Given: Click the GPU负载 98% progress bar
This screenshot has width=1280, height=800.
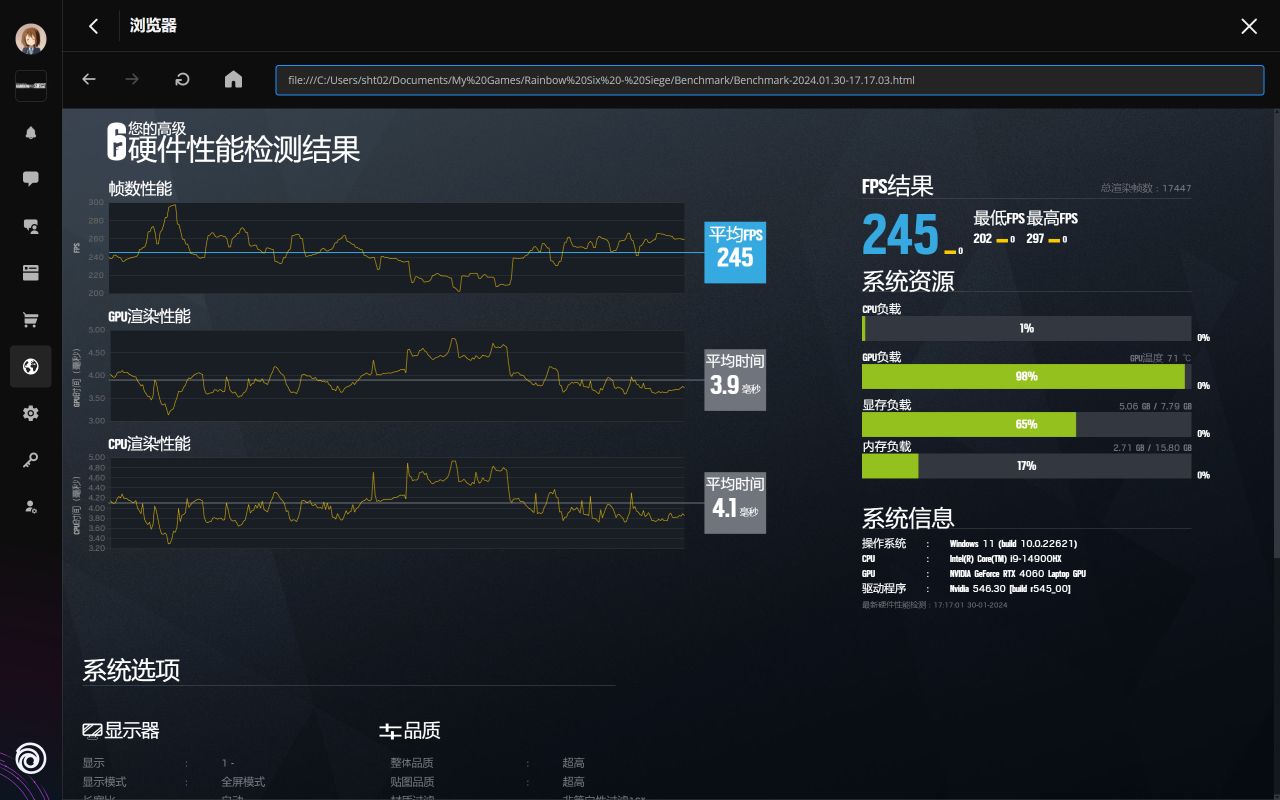Looking at the screenshot, I should click(1026, 377).
